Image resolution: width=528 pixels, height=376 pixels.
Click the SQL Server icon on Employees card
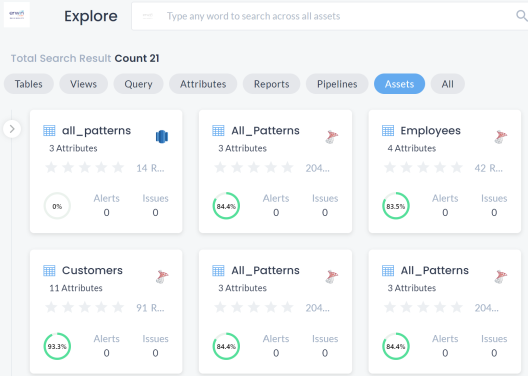pos(501,137)
